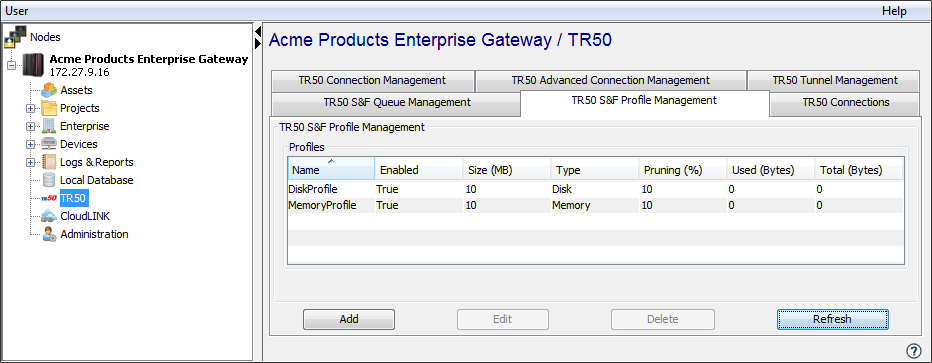Viewport: 932px width, 363px height.
Task: Click the Nodes root icon
Action: 15,37
